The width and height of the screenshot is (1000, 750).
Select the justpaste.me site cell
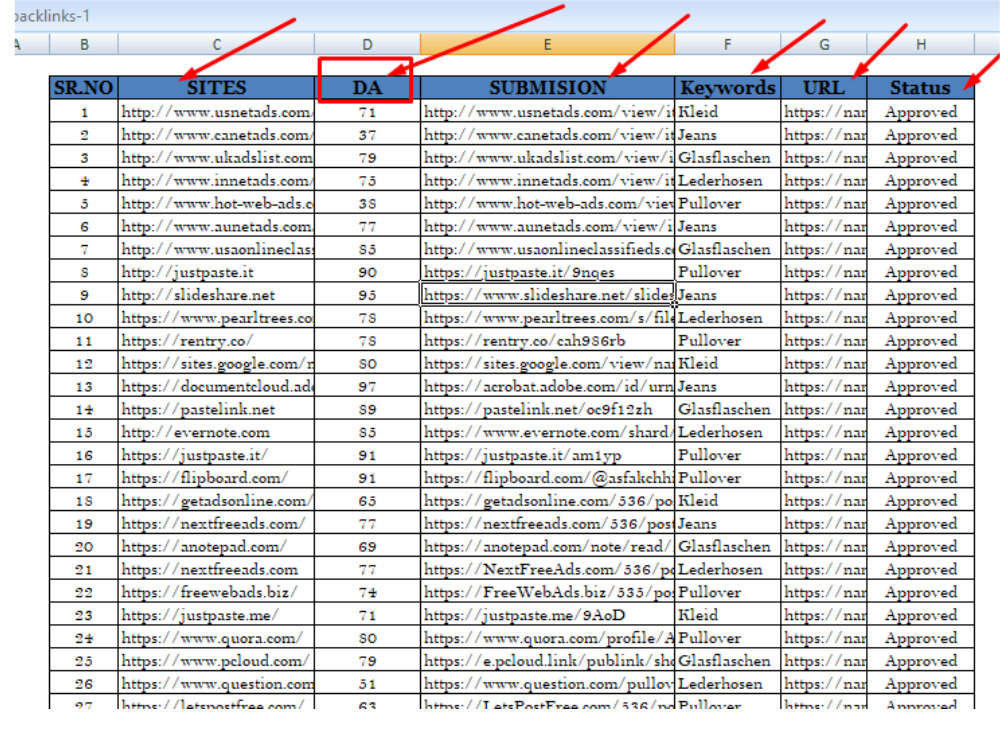point(216,615)
